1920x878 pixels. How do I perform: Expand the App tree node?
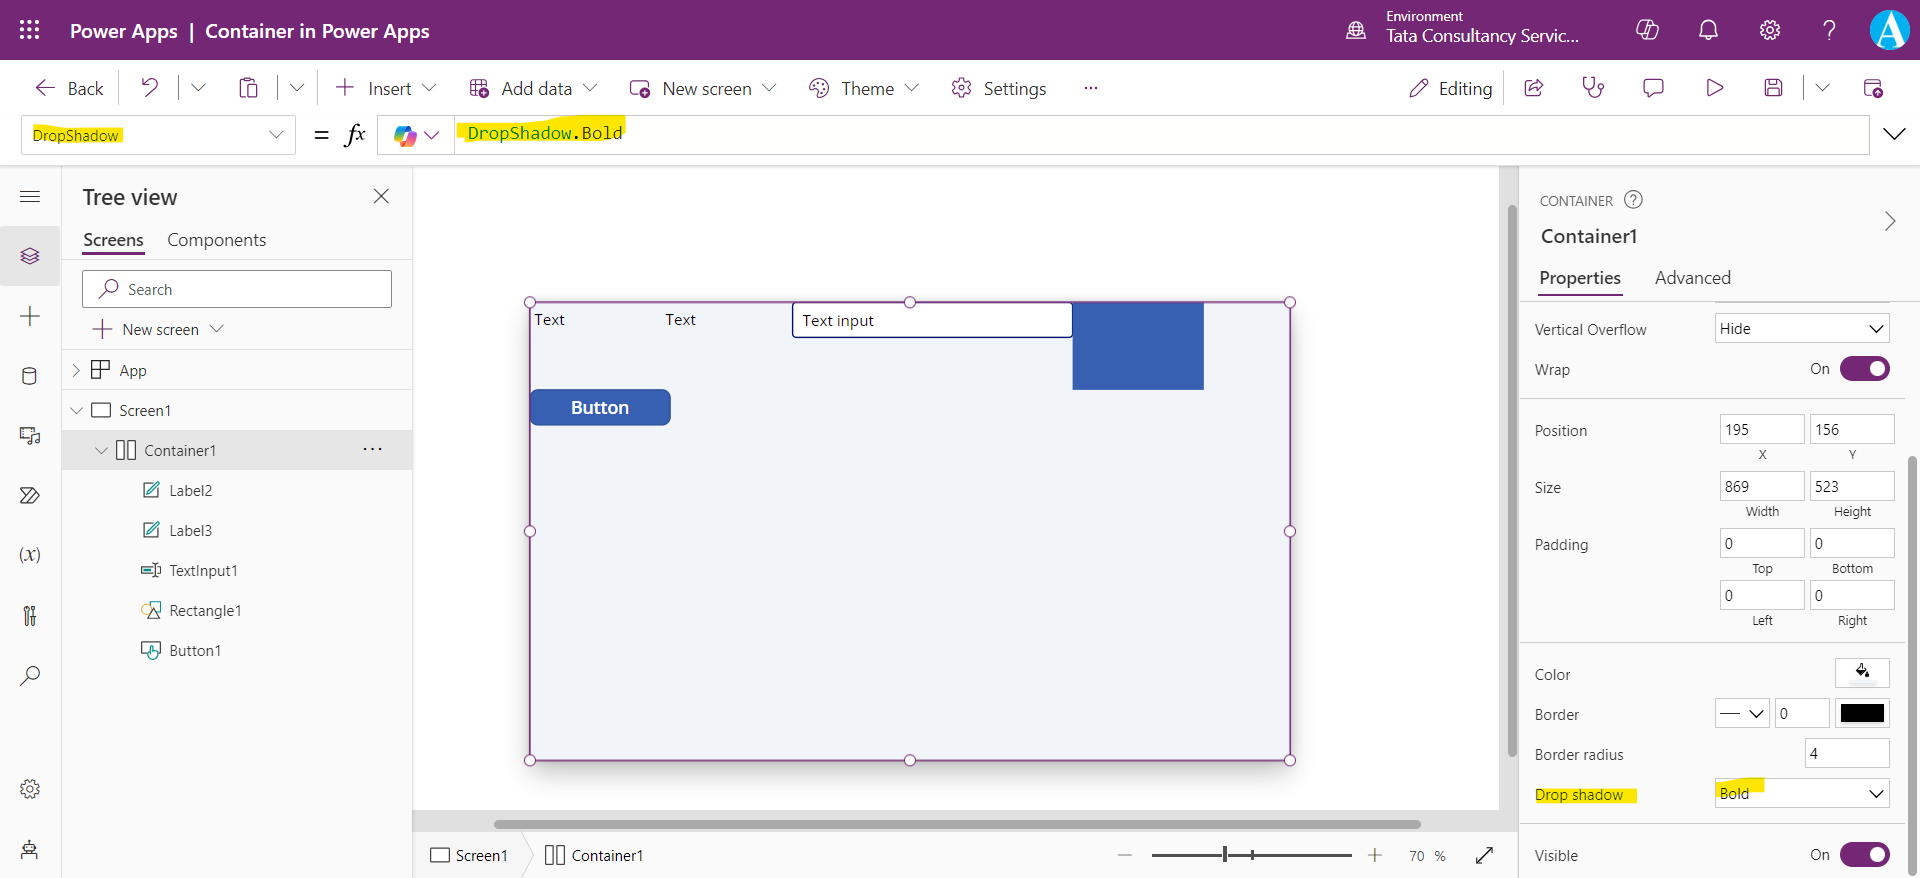coord(76,371)
